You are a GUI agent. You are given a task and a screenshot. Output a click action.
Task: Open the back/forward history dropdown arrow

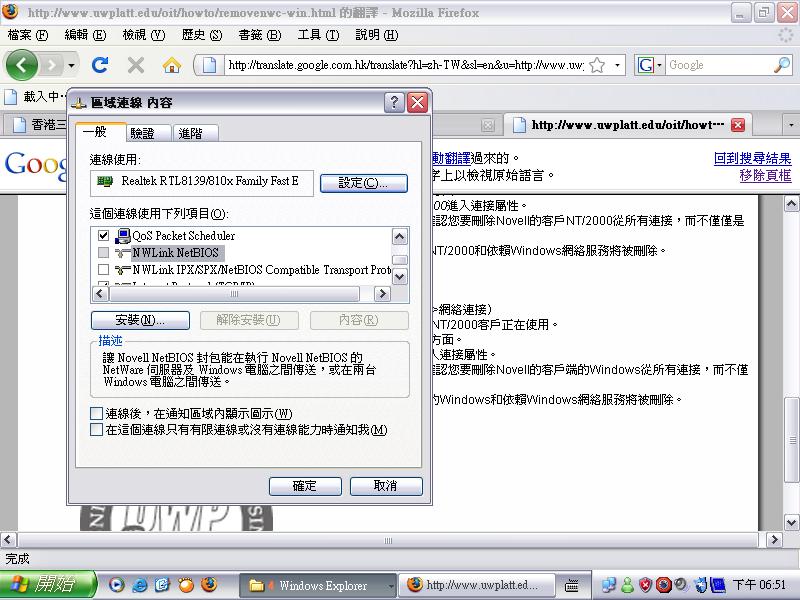[x=71, y=65]
